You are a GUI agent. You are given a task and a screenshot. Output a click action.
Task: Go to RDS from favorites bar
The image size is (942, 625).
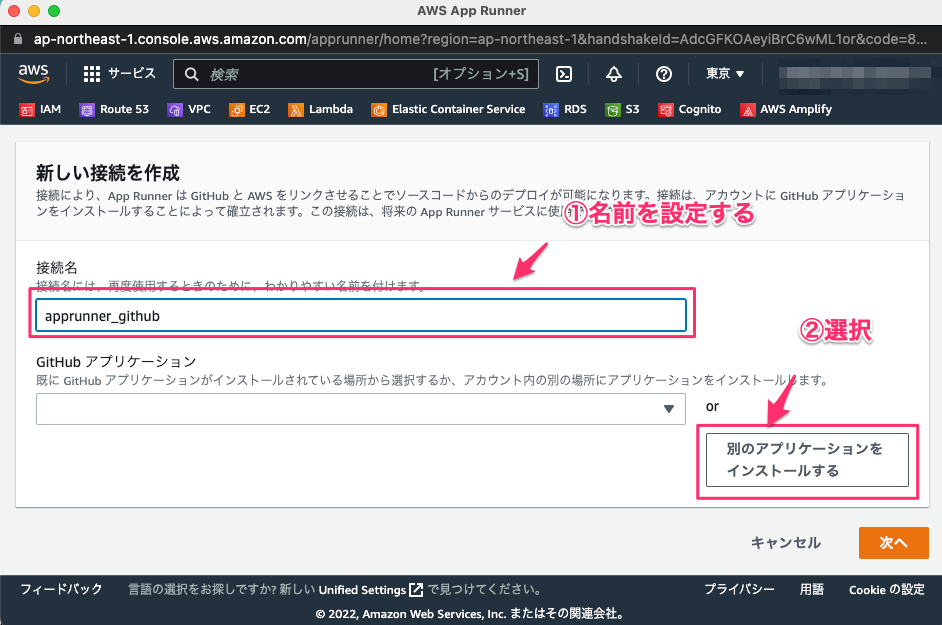pos(575,109)
